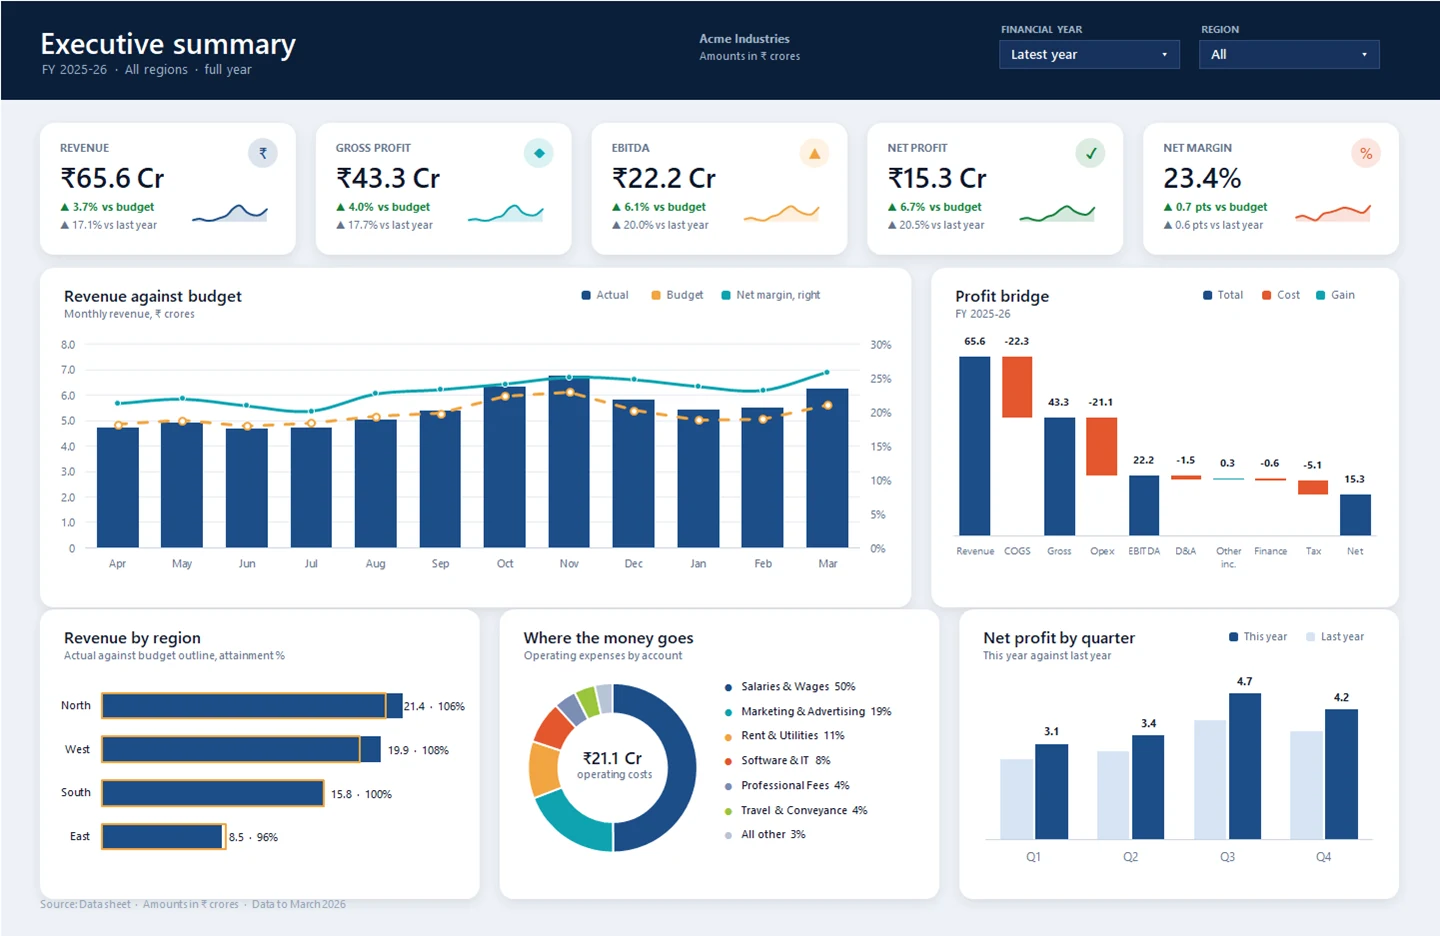Toggle the Gain legend in Profit bridge

coord(1335,295)
